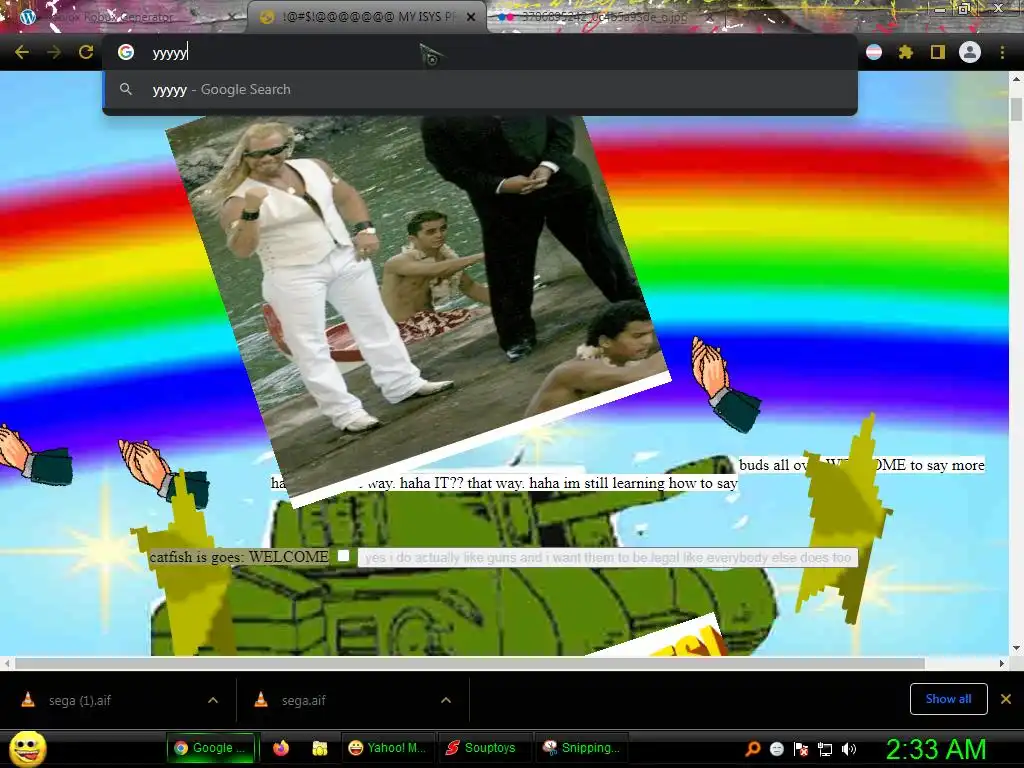Click the address bar showing 'yyyyy'
This screenshot has width=1024, height=768.
pyautogui.click(x=480, y=52)
